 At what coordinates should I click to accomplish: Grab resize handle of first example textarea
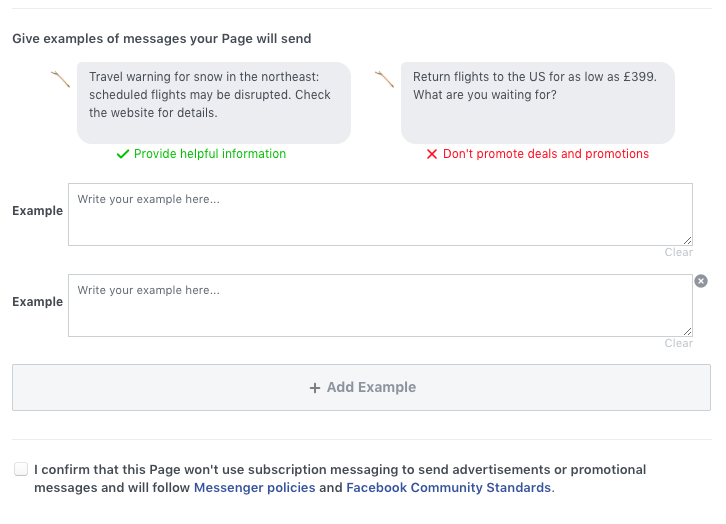pos(688,240)
